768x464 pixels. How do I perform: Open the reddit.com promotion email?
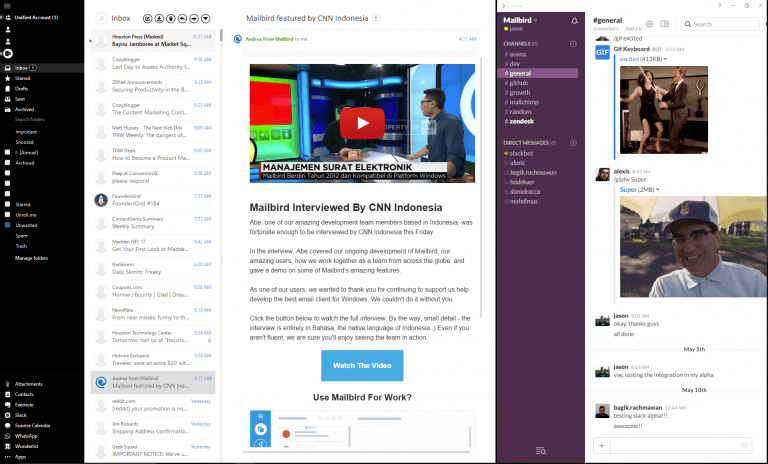point(153,405)
